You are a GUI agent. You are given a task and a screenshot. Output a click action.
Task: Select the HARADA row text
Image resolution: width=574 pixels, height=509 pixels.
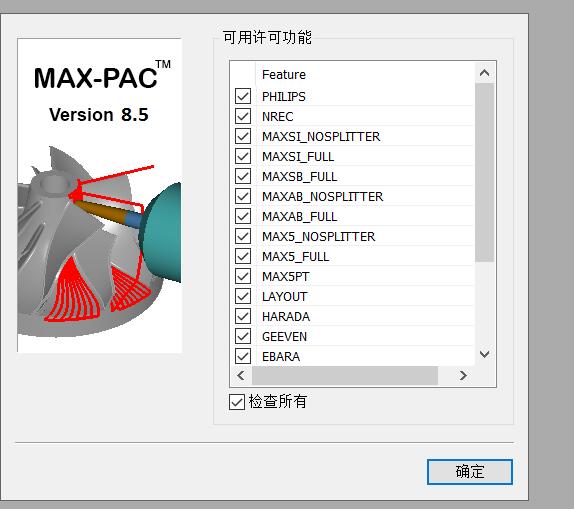click(x=286, y=316)
